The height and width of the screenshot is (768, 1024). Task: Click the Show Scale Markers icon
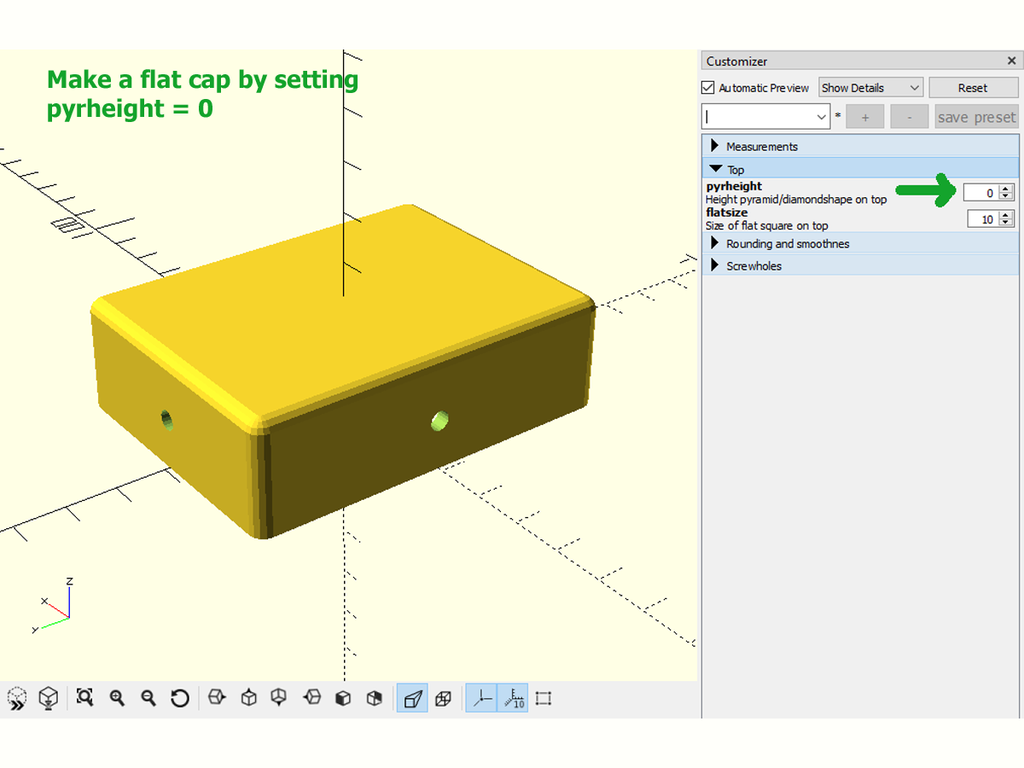point(515,698)
